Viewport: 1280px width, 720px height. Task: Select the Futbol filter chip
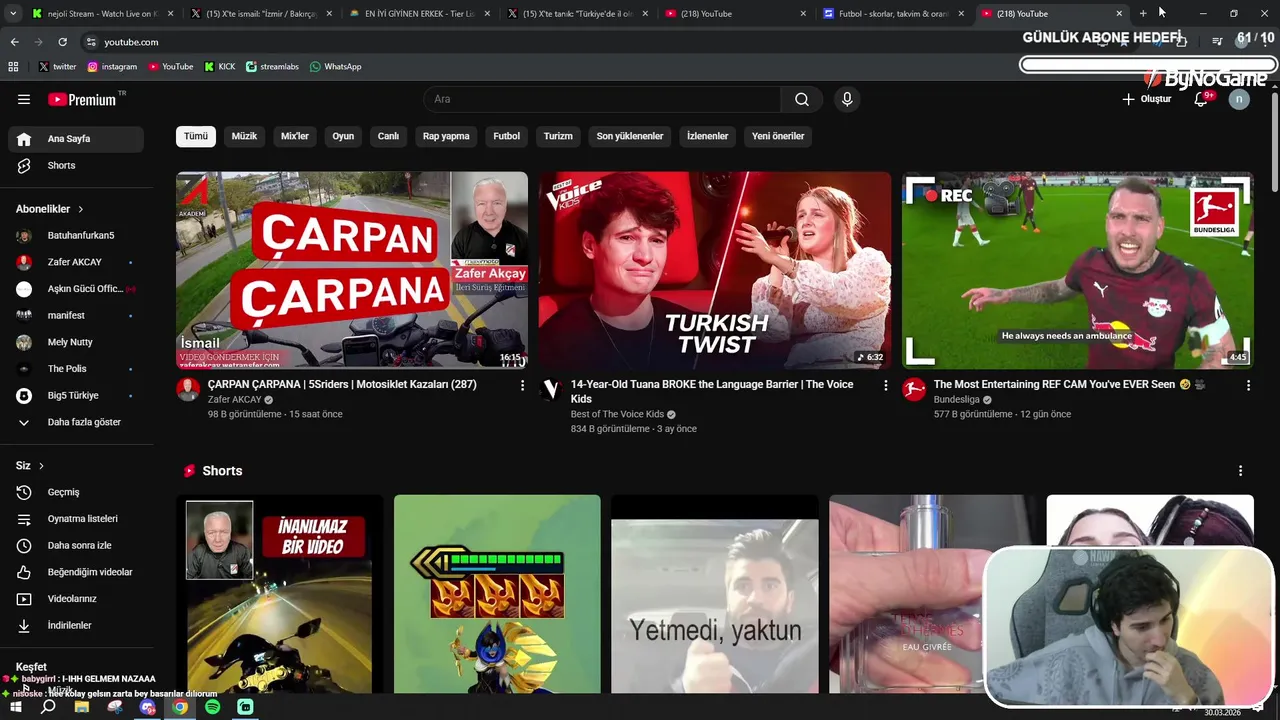[507, 136]
